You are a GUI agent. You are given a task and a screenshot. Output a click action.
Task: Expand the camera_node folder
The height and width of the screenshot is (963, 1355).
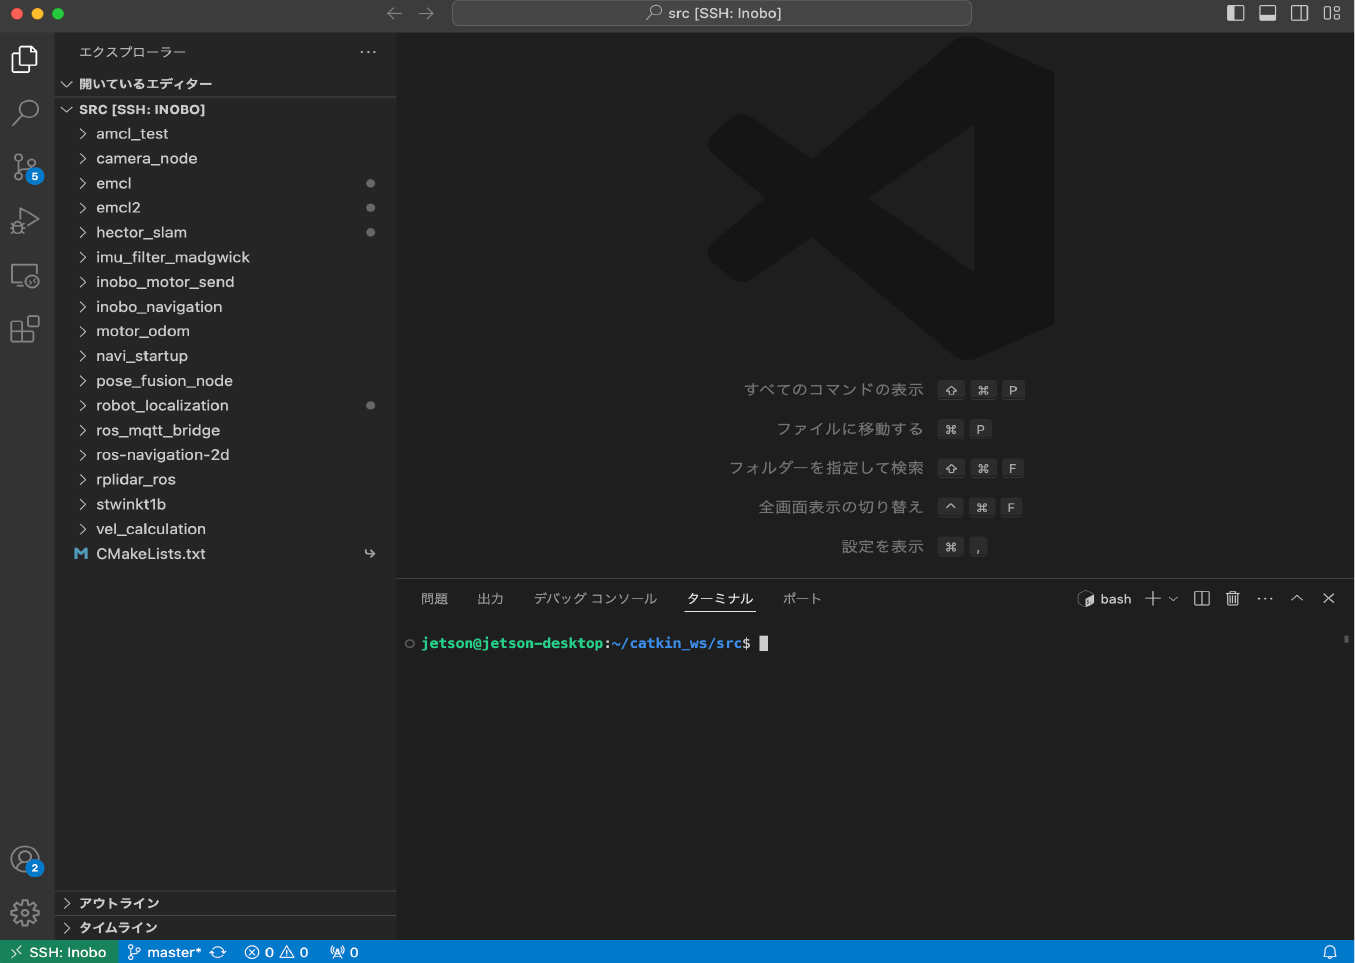pyautogui.click(x=226, y=158)
